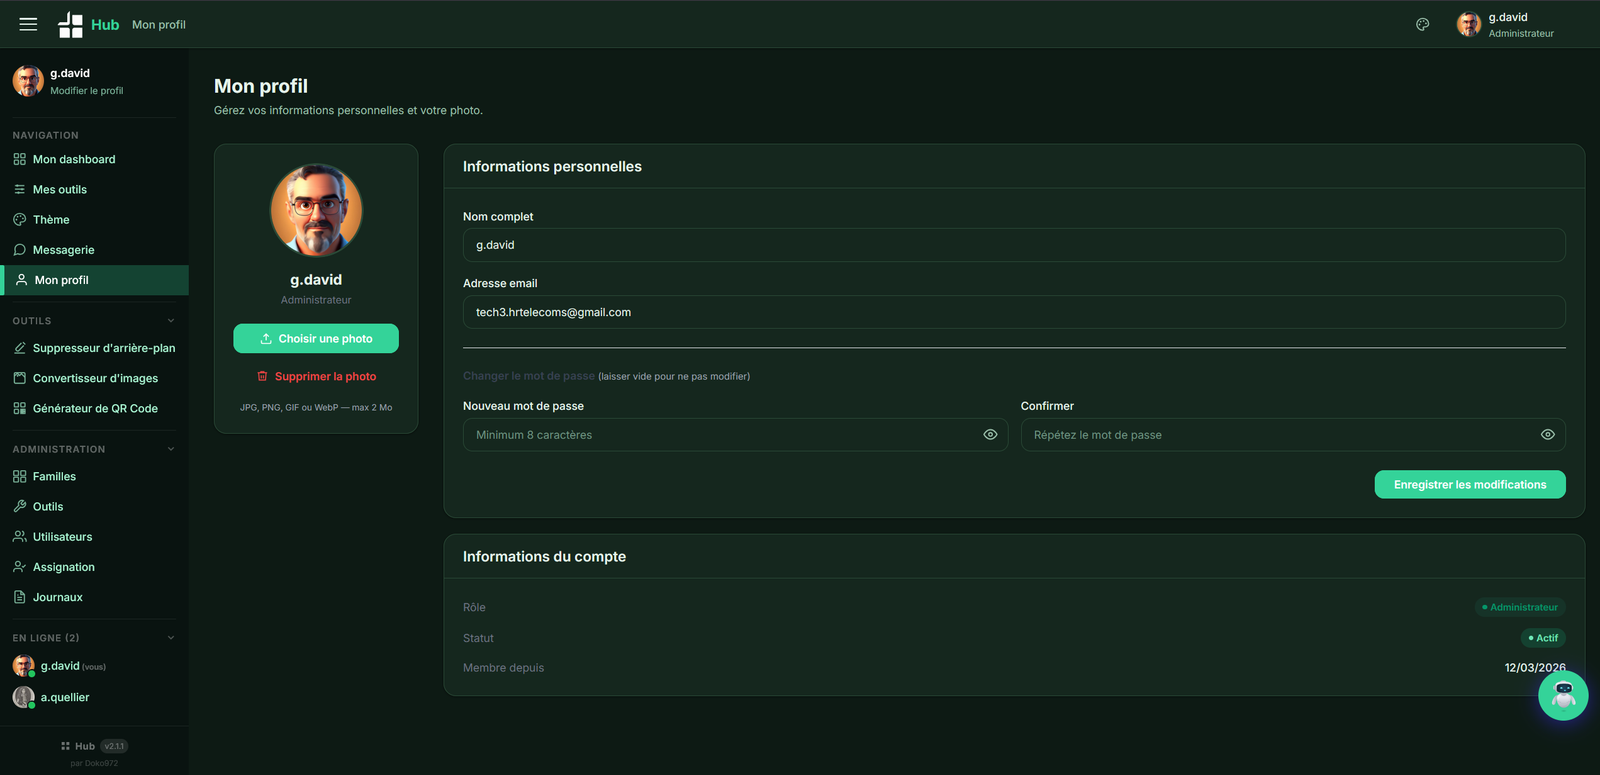Viewport: 1600px width, 775px height.
Task: Click the Assignation user-check icon
Action: click(20, 567)
